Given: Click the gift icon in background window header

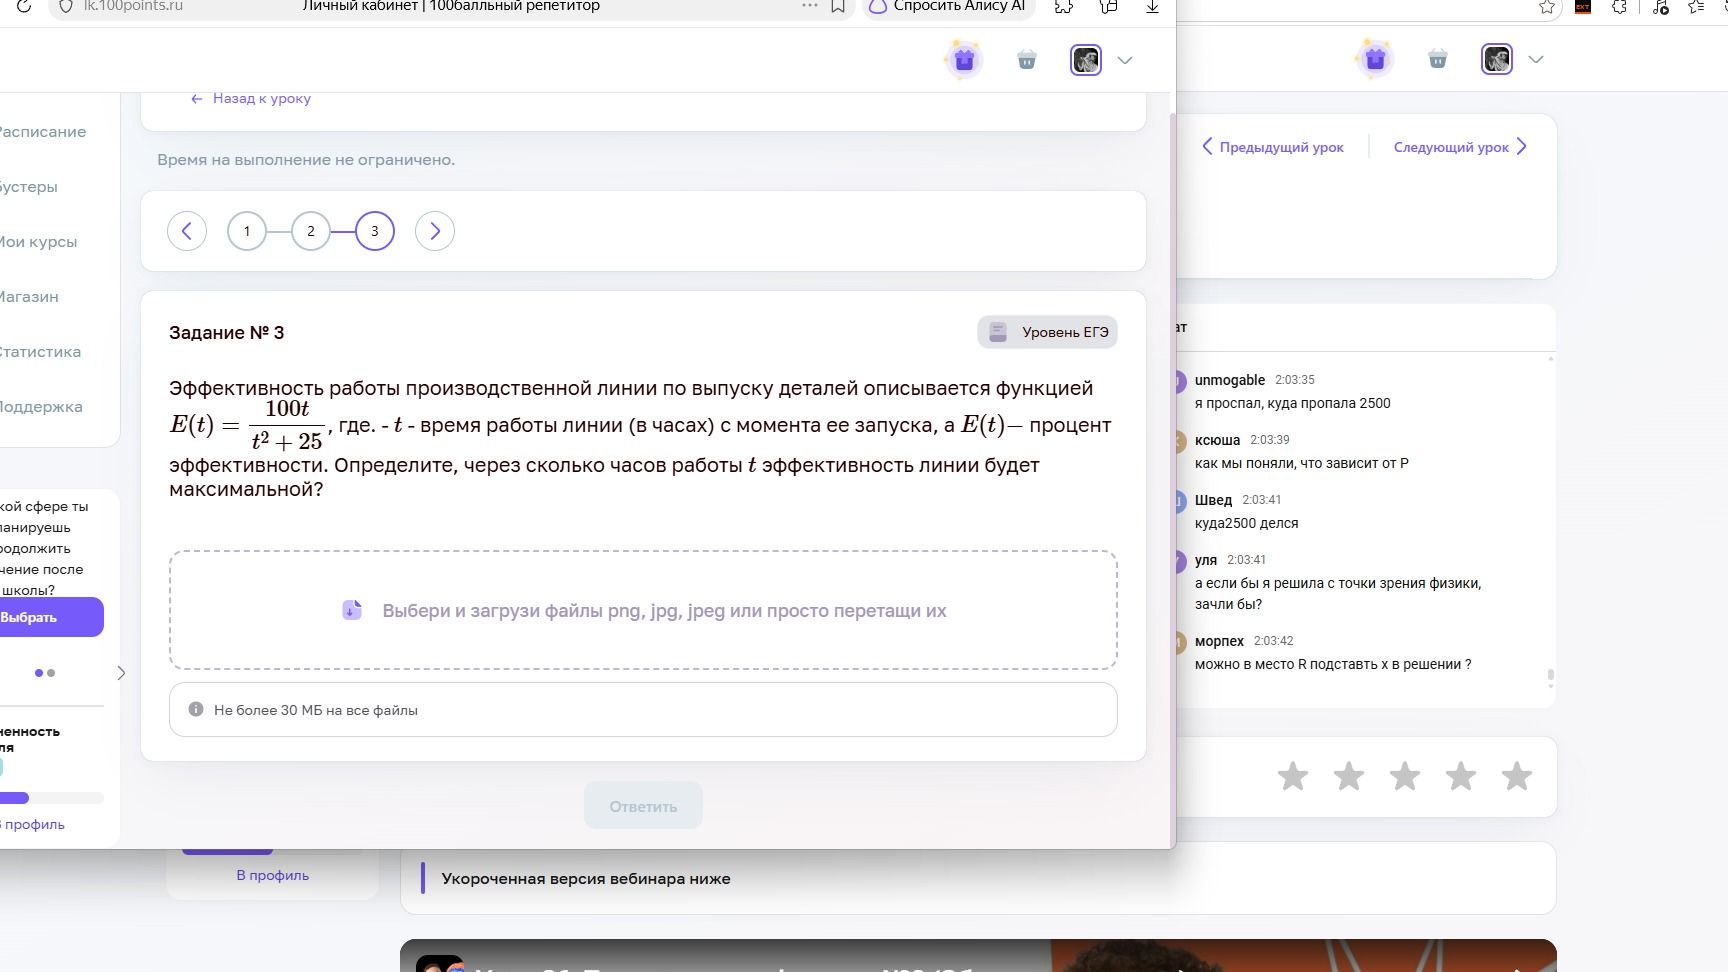Looking at the screenshot, I should [1375, 59].
